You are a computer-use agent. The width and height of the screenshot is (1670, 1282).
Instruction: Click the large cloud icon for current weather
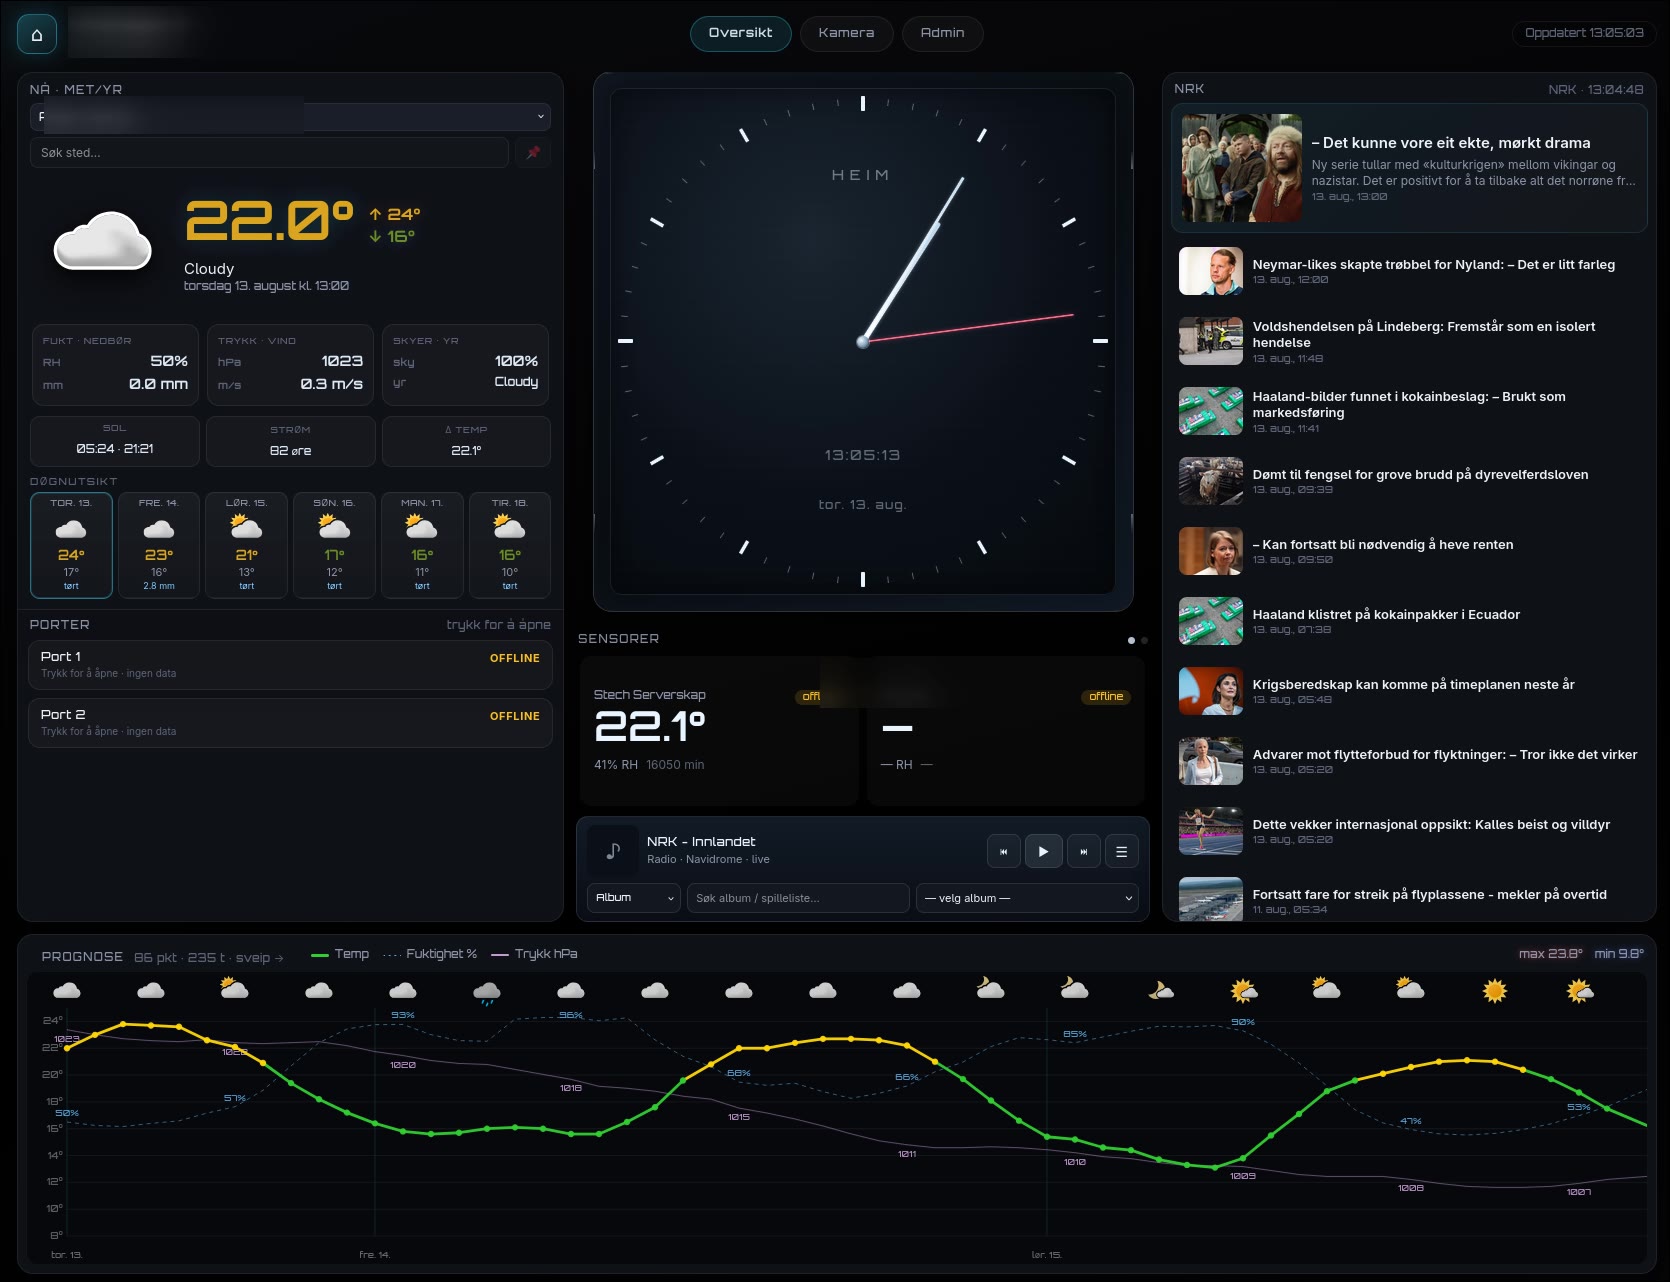coord(103,241)
